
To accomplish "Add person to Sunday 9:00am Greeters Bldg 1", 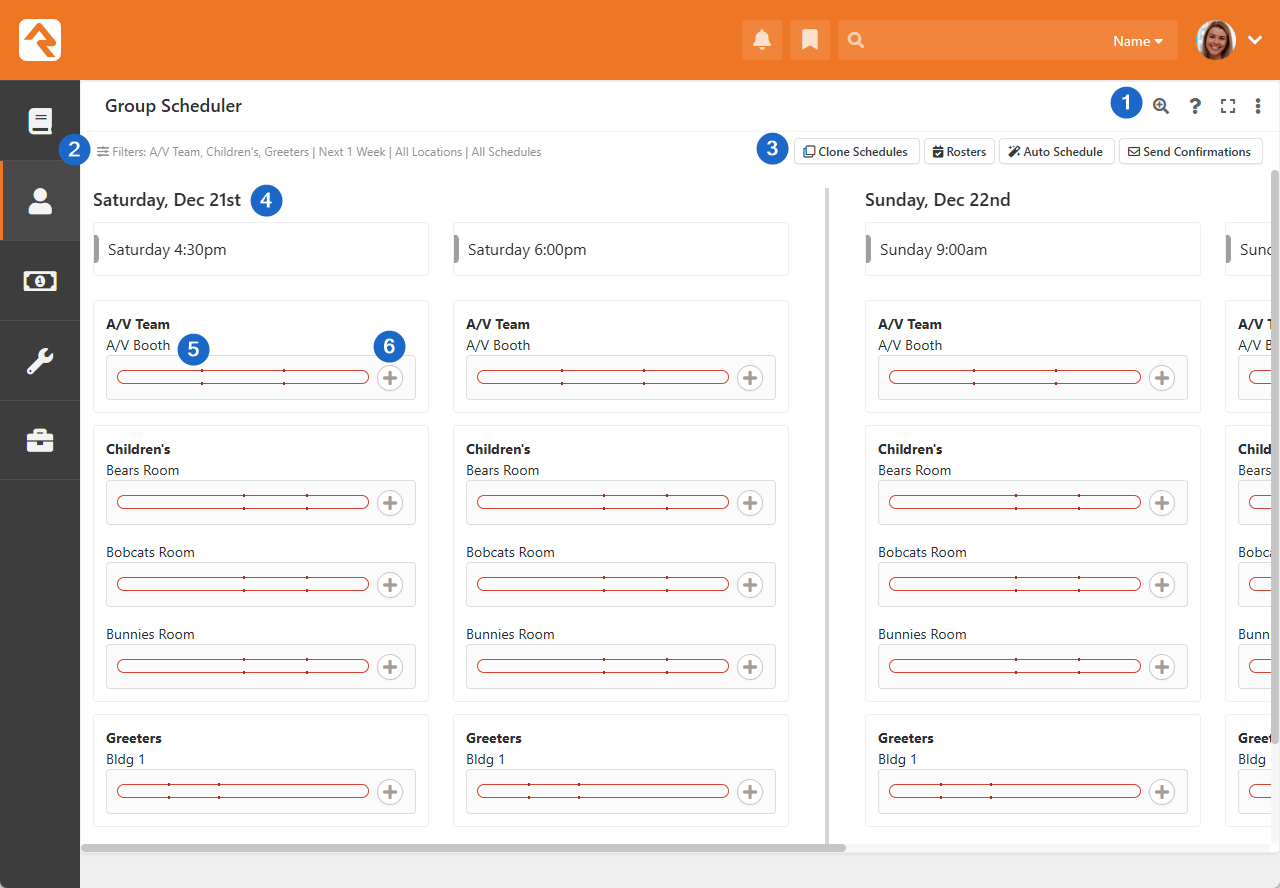I will click(x=1162, y=791).
